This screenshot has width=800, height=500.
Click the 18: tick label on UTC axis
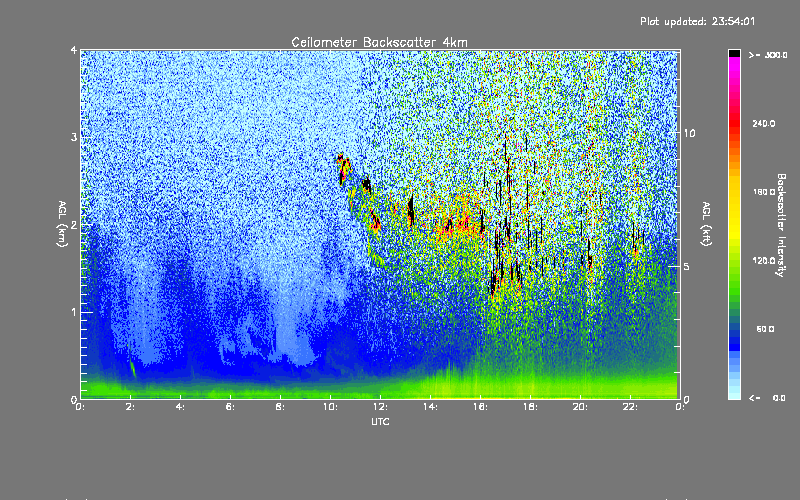[531, 407]
